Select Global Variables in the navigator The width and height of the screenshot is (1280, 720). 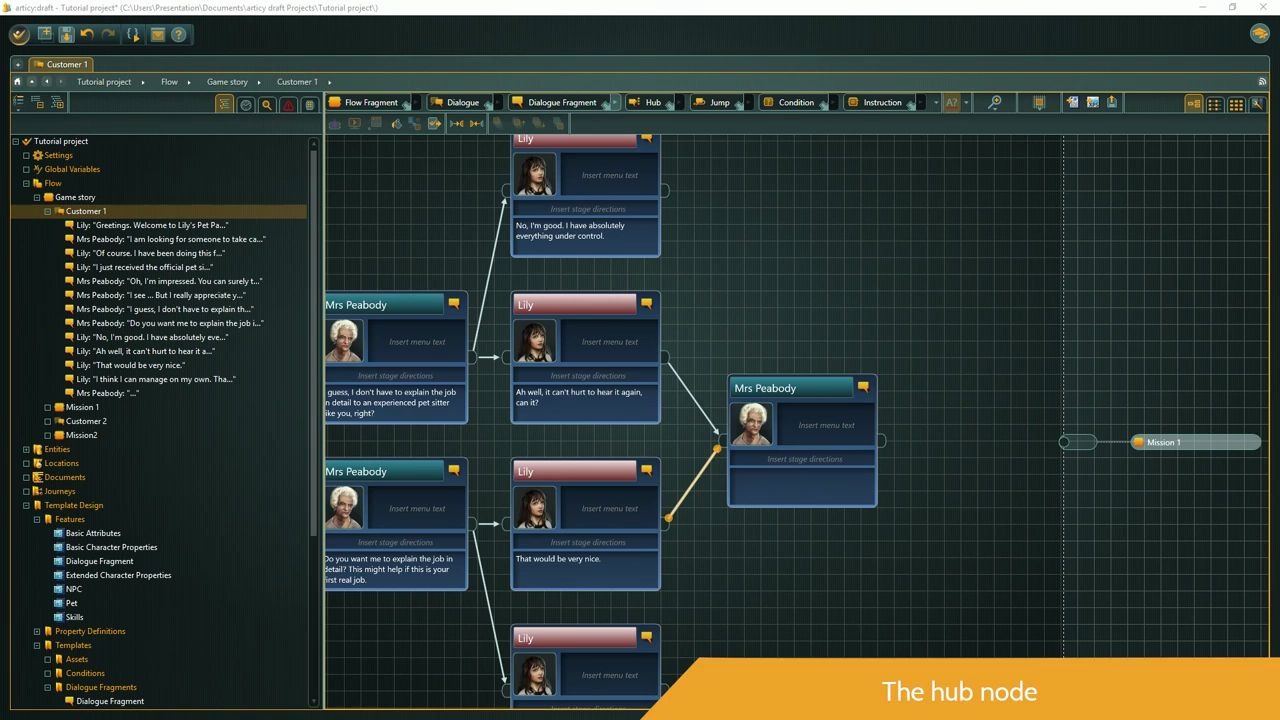(72, 169)
